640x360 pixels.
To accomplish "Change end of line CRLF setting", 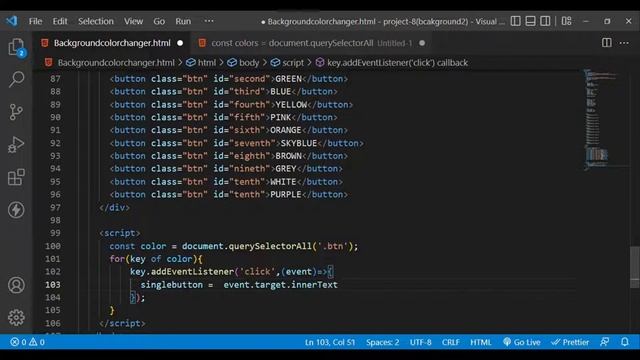I will click(x=451, y=342).
